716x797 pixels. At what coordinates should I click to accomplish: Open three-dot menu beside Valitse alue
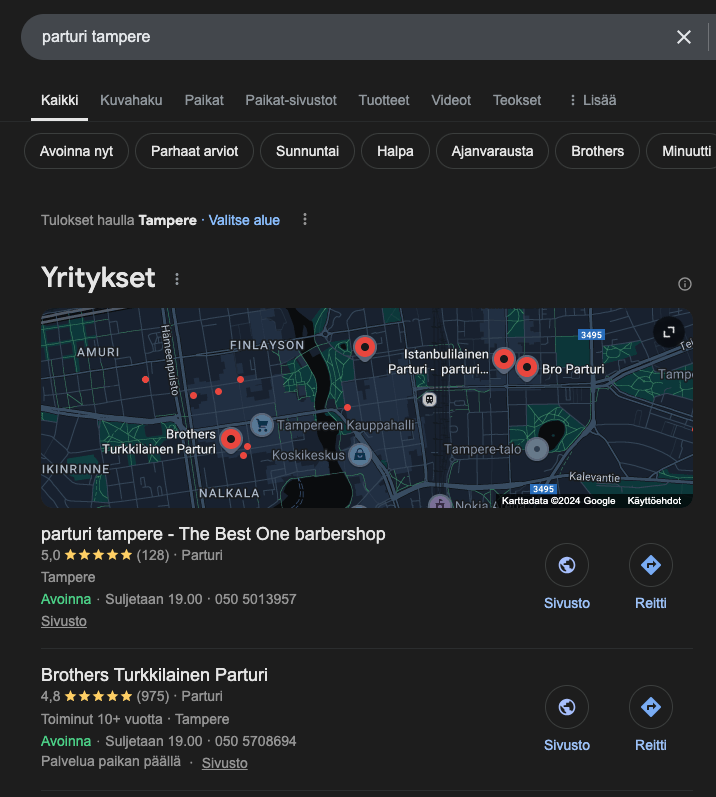305,220
